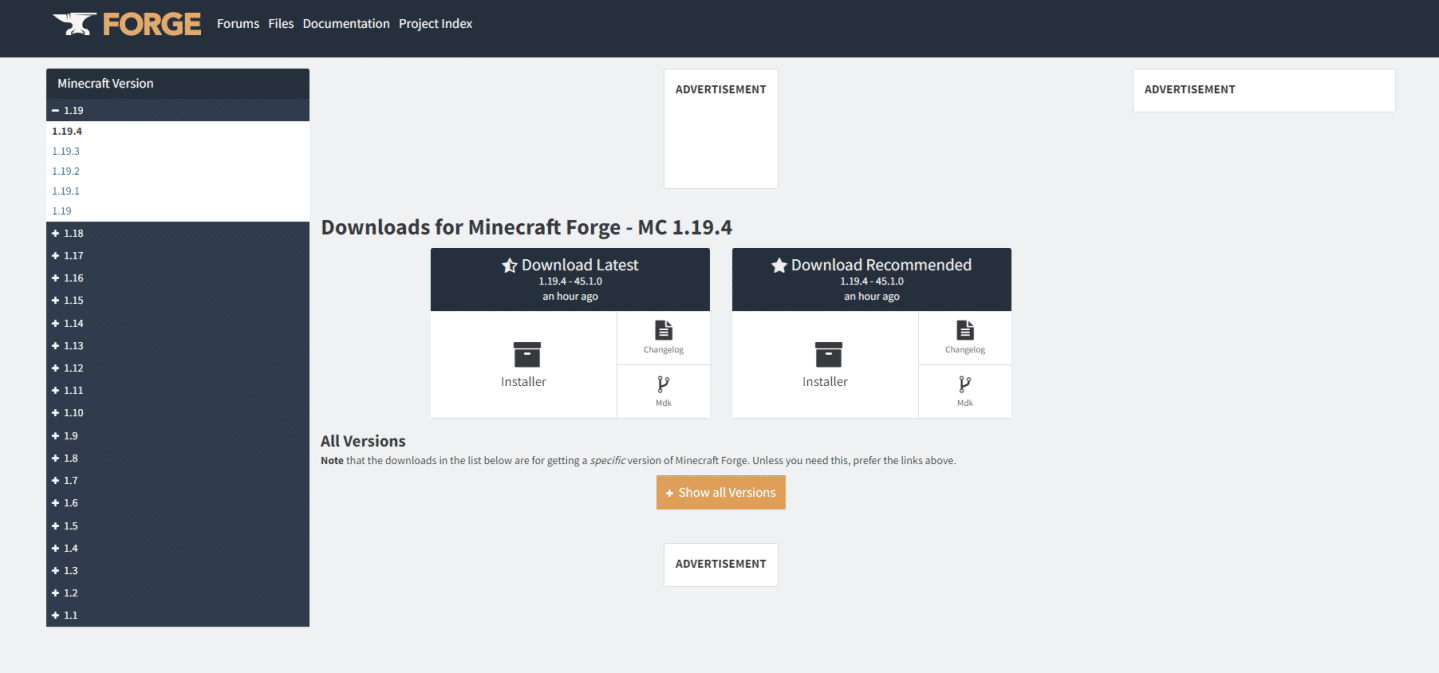Open downloads for Minecraft 1.19.2

pyautogui.click(x=65, y=170)
